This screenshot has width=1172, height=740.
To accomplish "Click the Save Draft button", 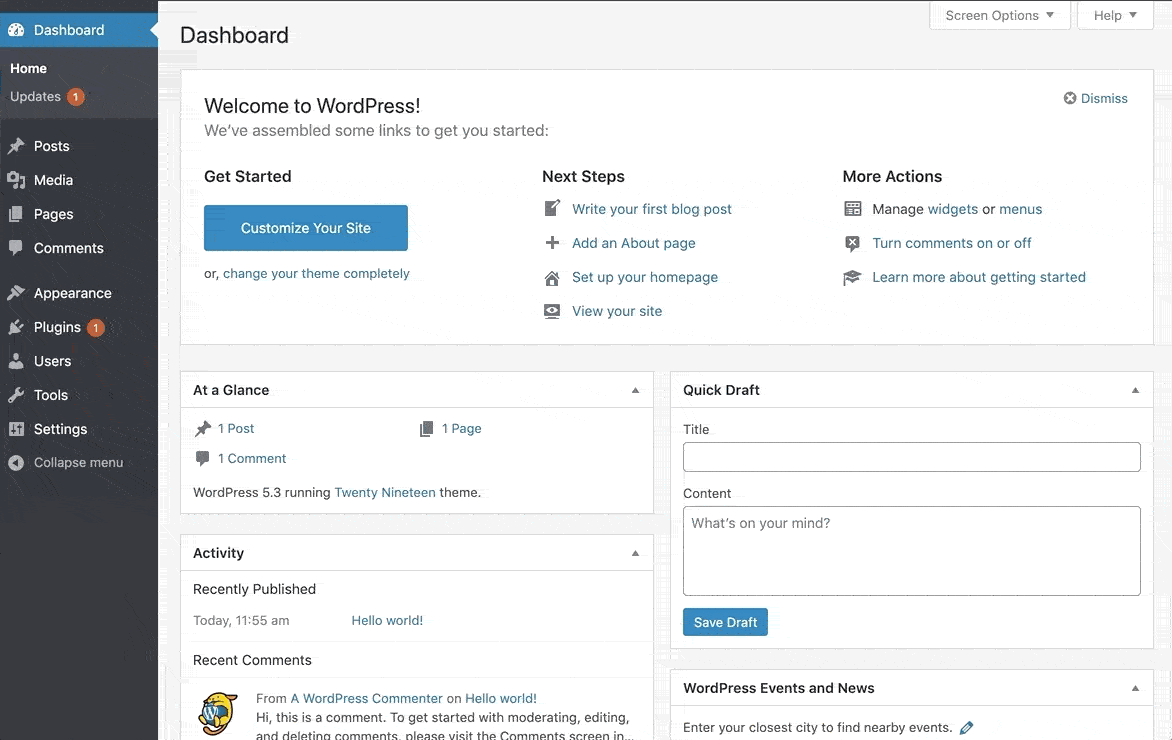I will 725,622.
